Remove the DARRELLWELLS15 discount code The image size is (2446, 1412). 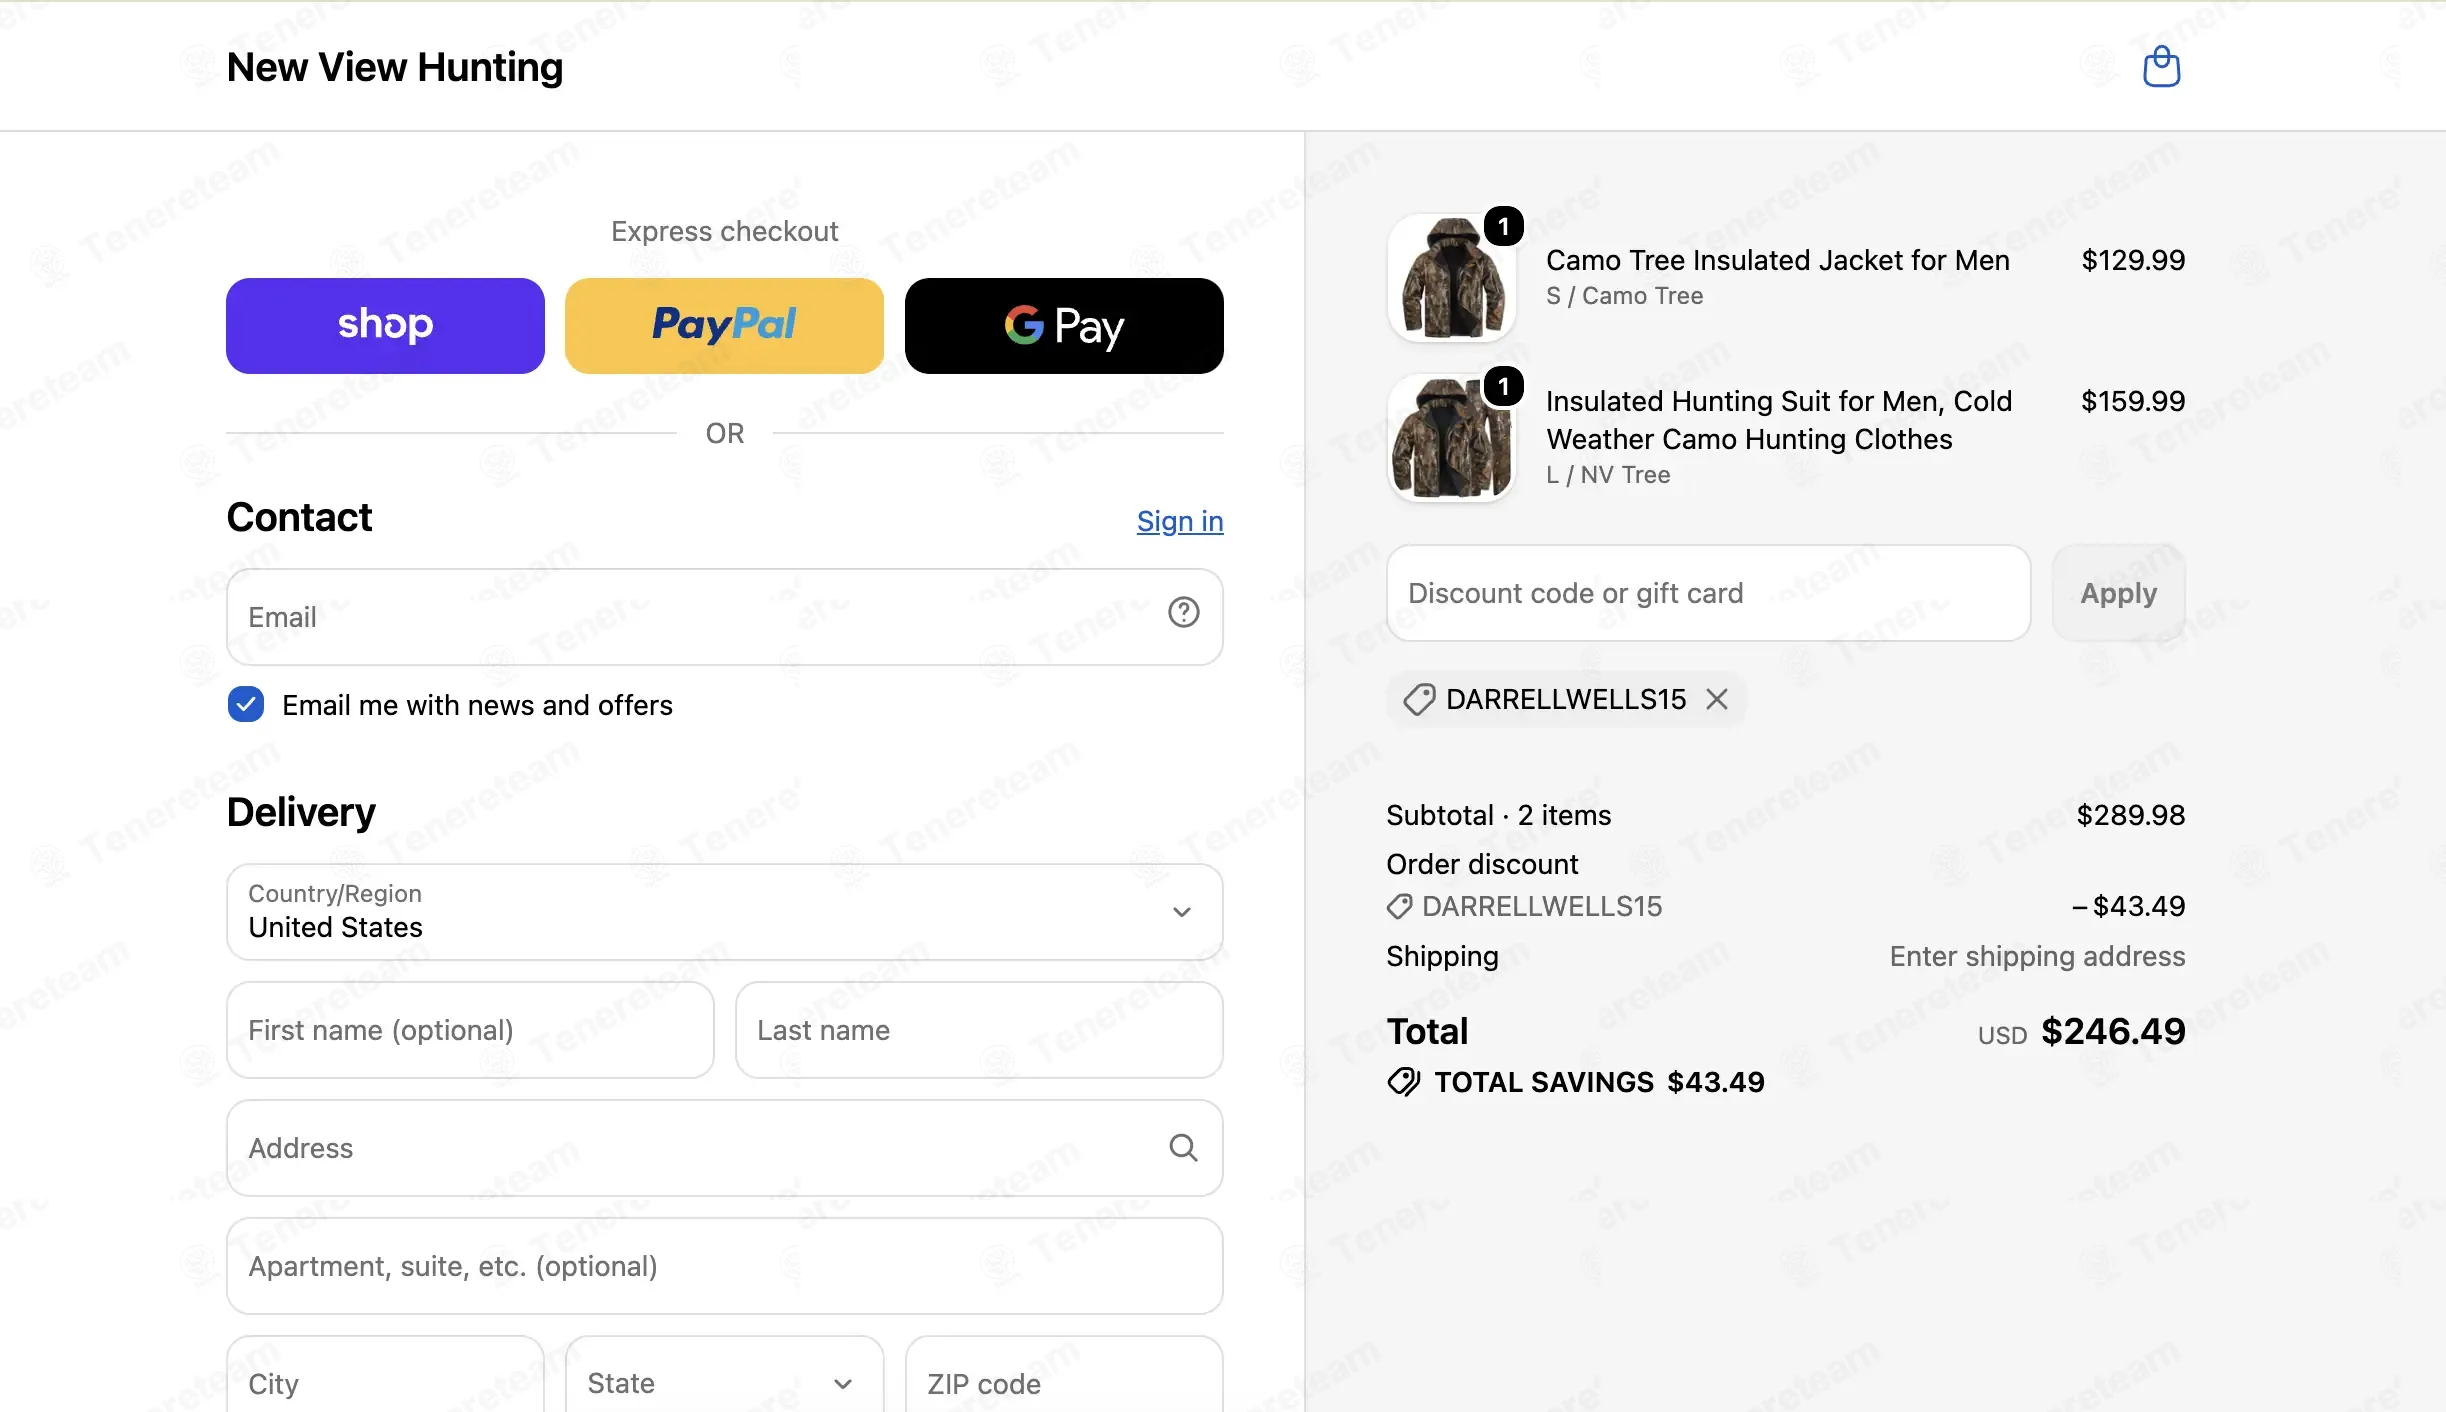1717,699
